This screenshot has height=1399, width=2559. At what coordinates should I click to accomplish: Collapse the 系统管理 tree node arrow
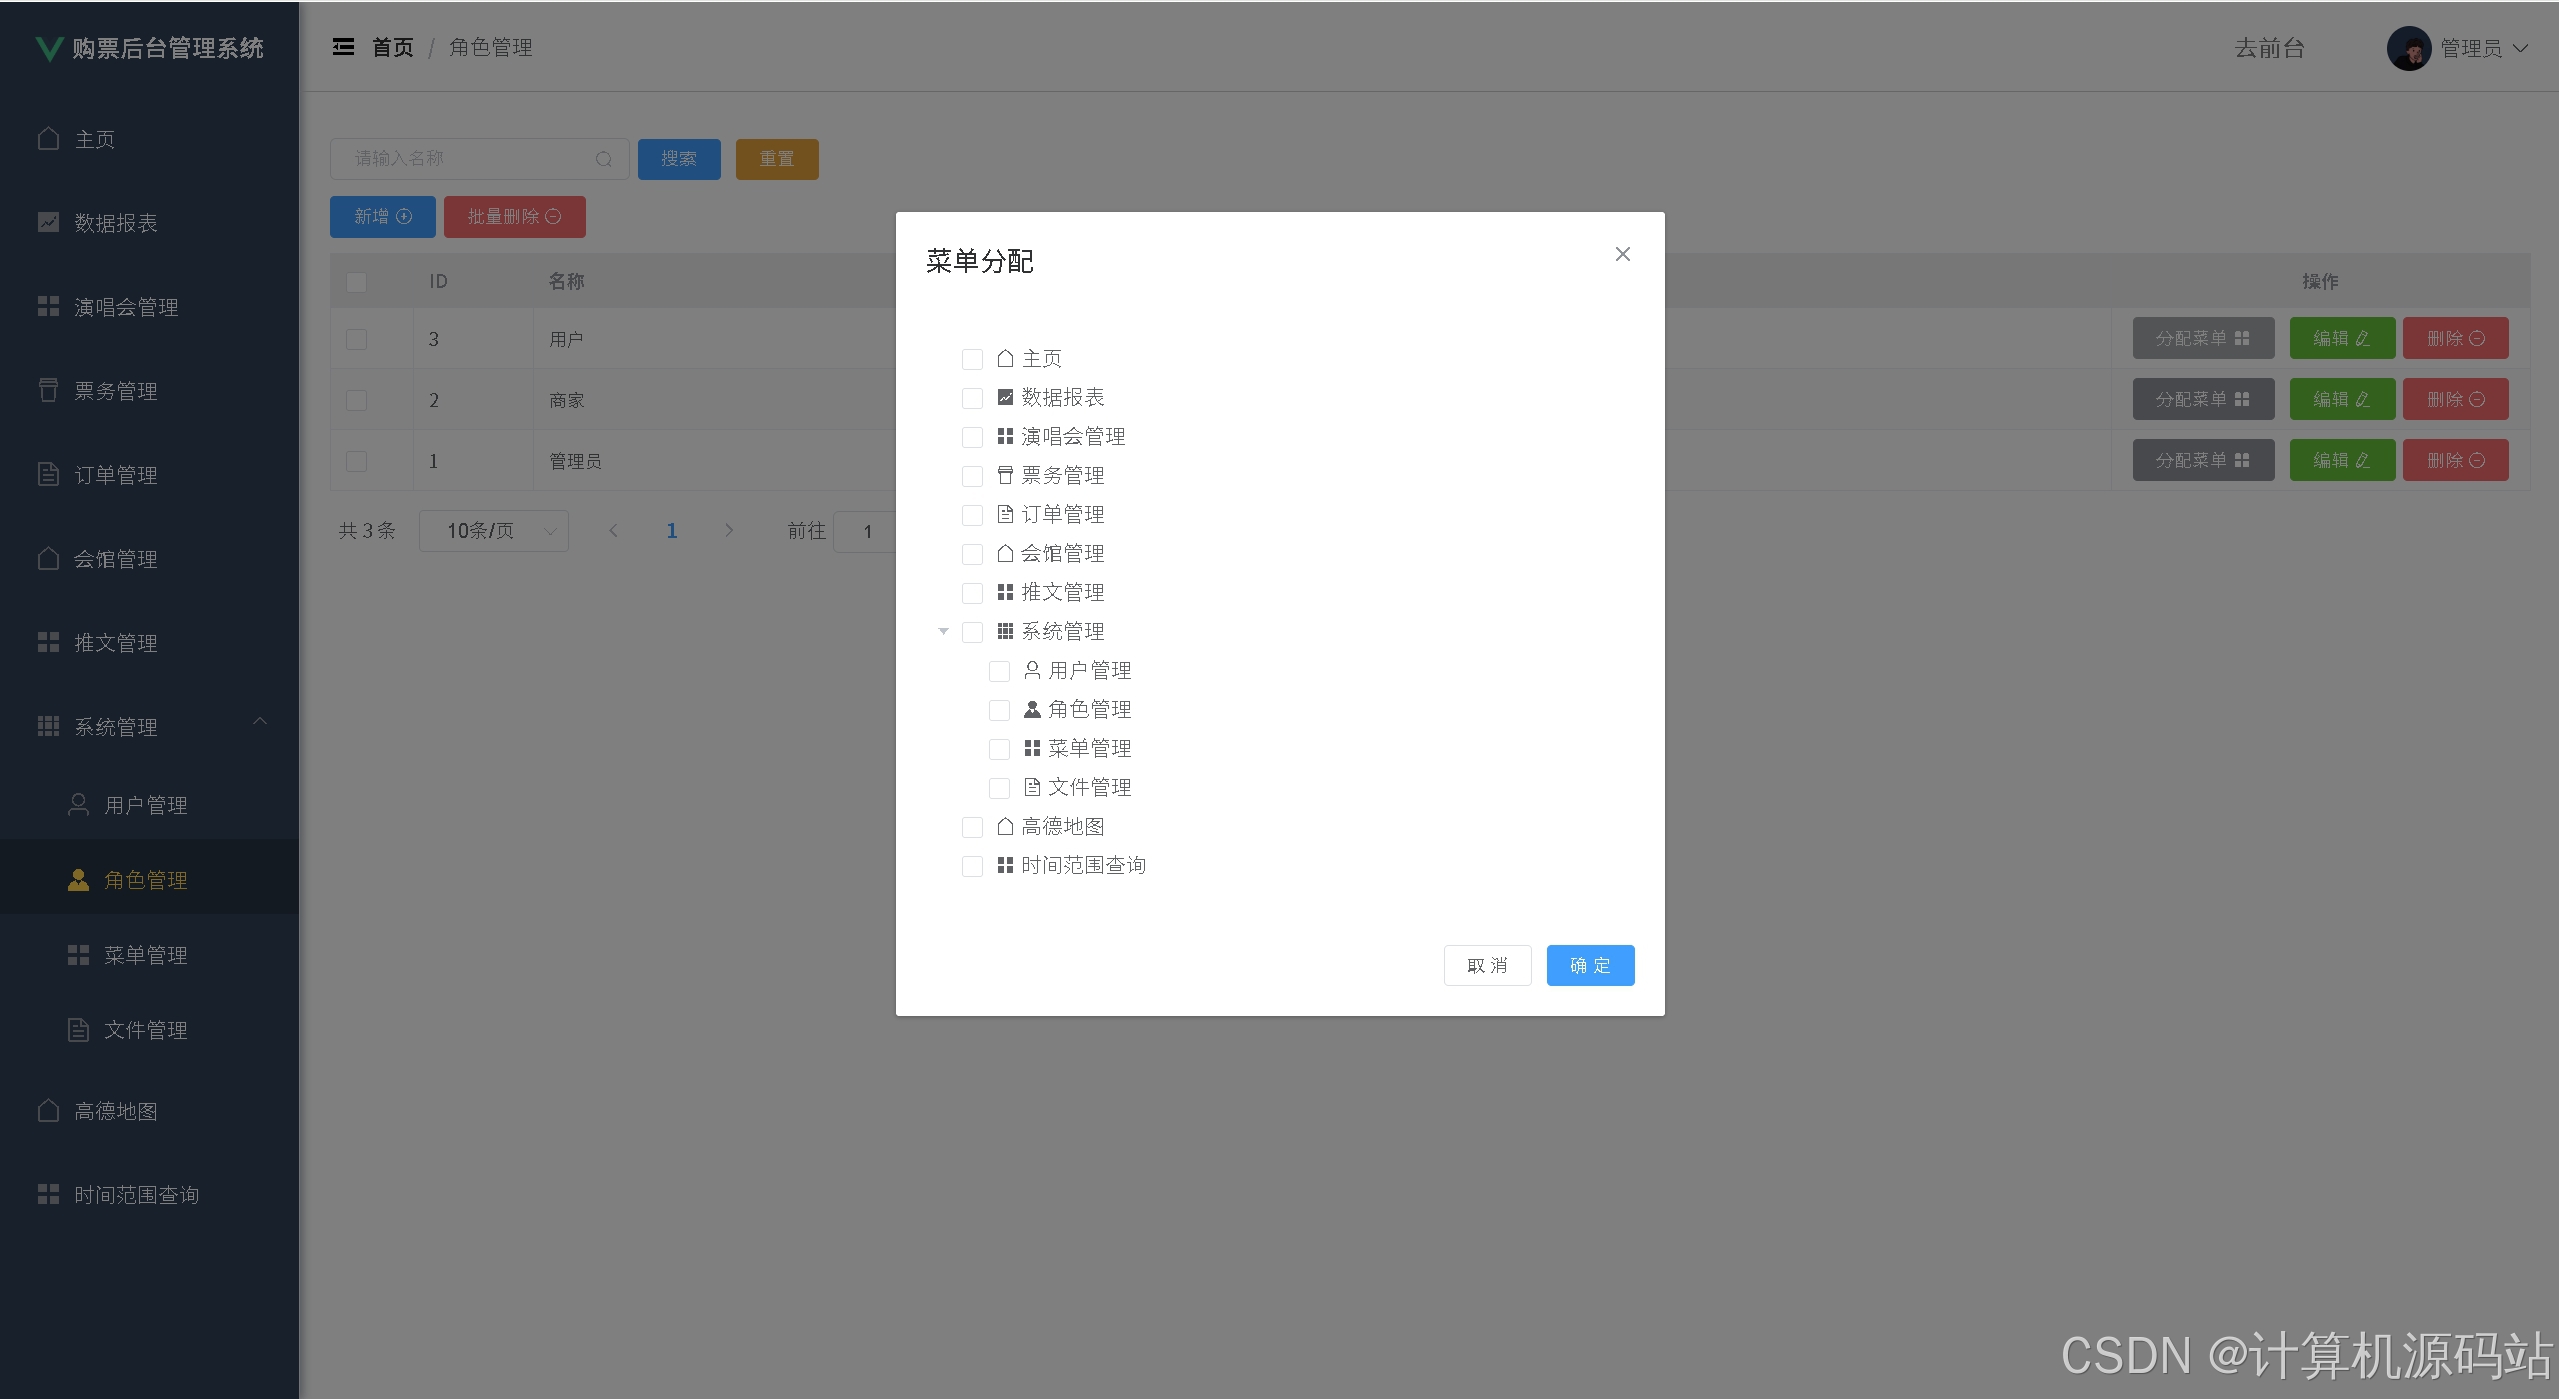point(943,631)
